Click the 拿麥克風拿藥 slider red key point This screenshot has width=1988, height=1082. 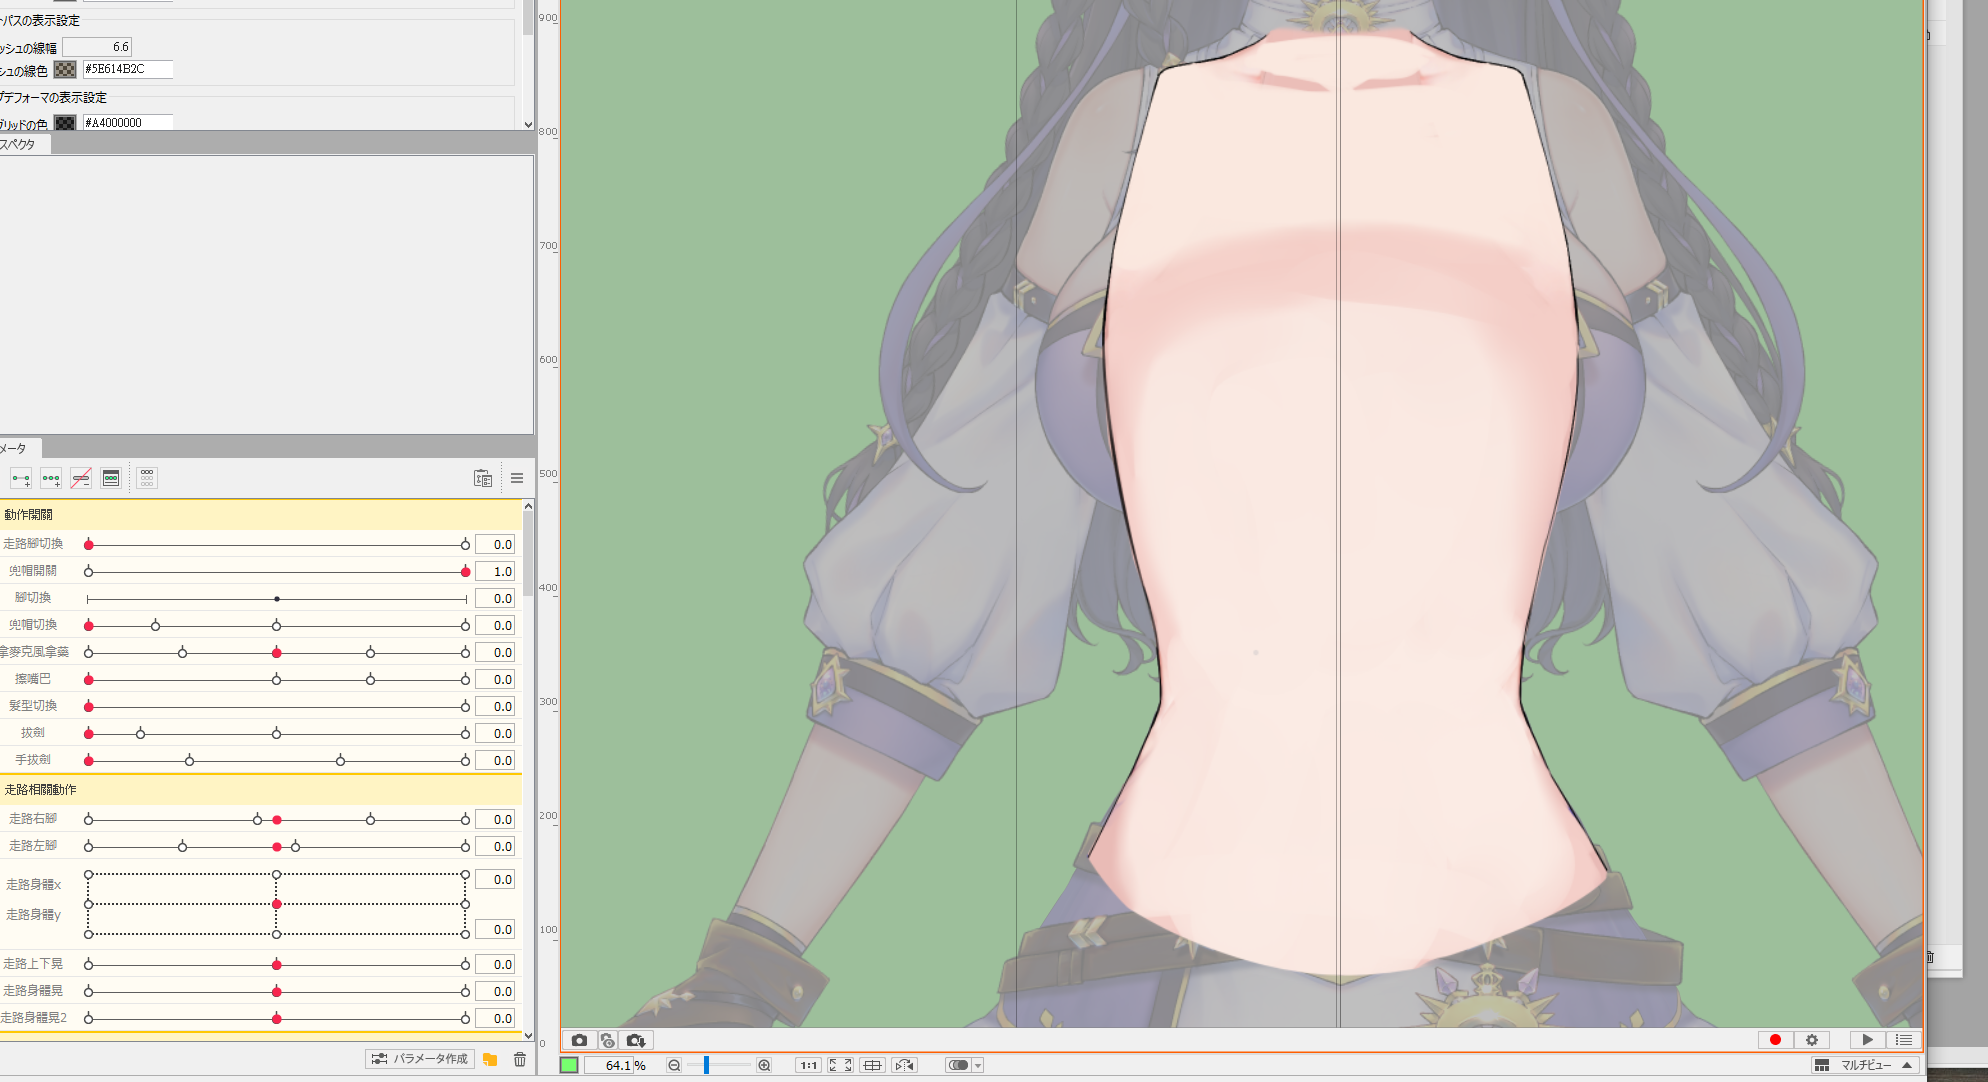click(277, 653)
